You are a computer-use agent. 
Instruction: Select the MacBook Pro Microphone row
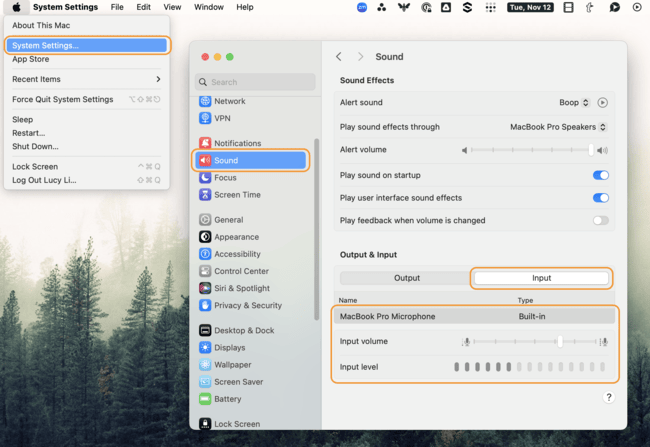pos(474,316)
